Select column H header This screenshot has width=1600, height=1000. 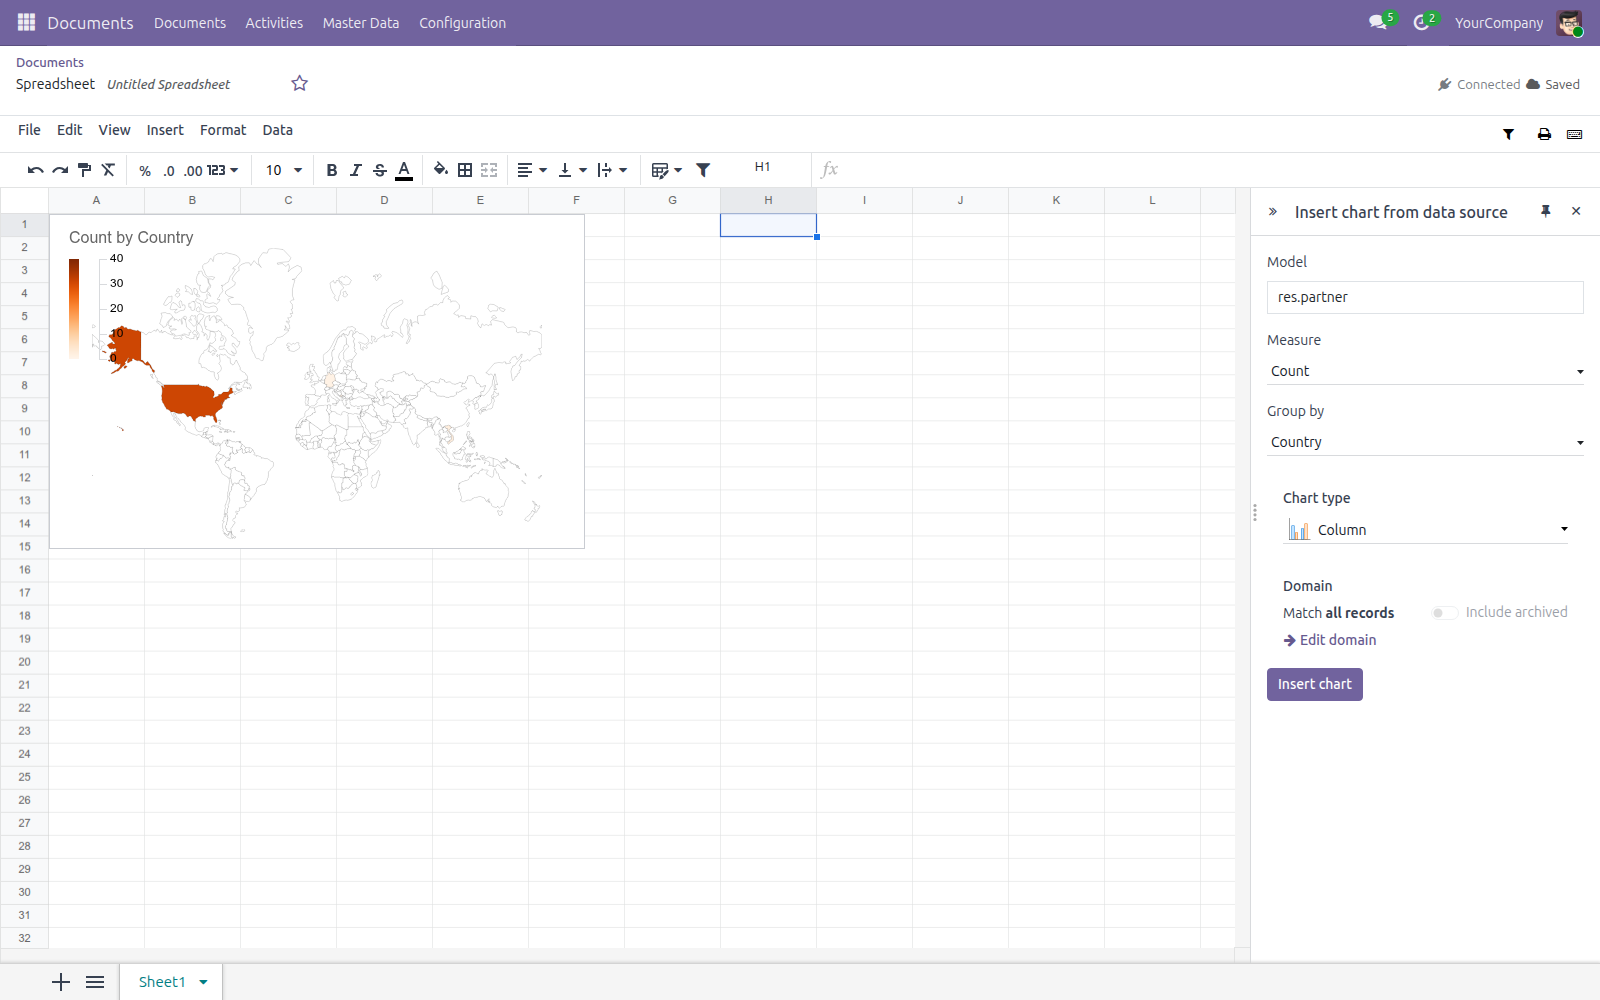tap(768, 200)
